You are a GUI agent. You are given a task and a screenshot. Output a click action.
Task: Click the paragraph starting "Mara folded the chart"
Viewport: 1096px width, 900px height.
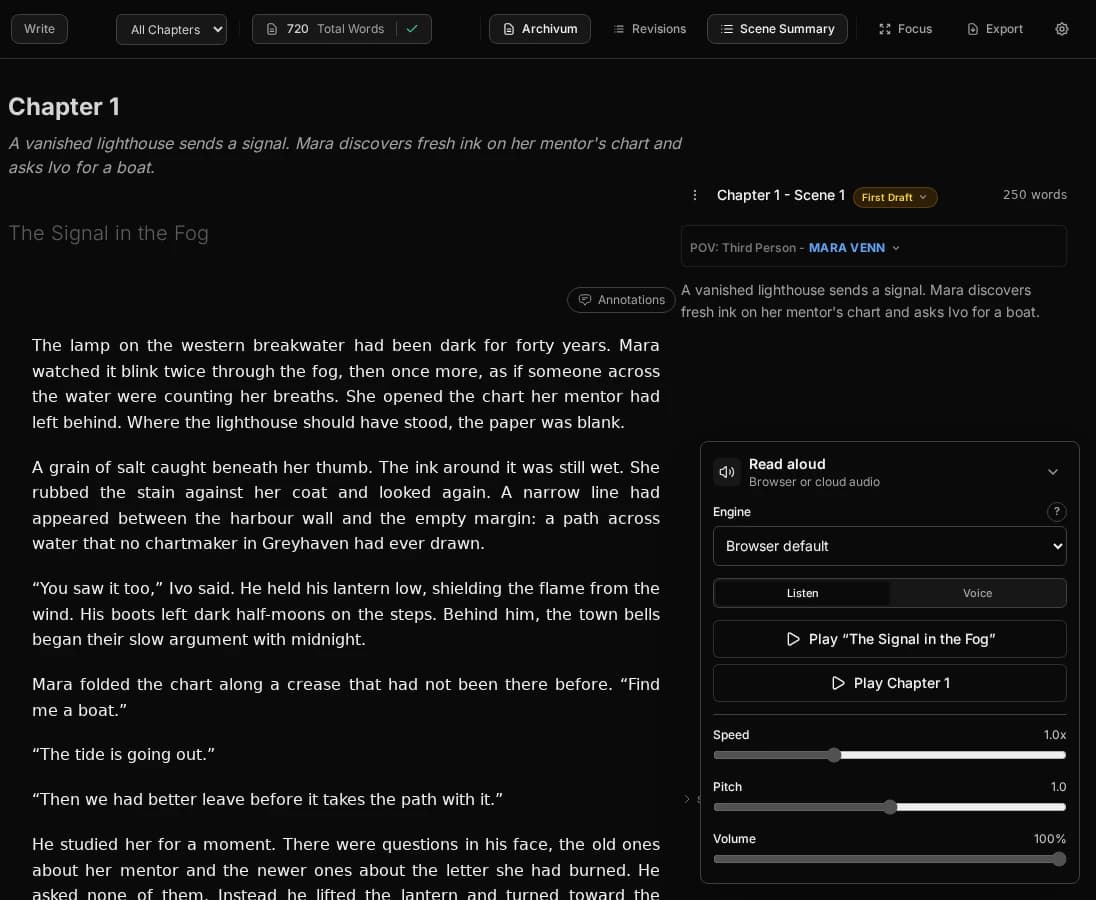click(x=346, y=697)
